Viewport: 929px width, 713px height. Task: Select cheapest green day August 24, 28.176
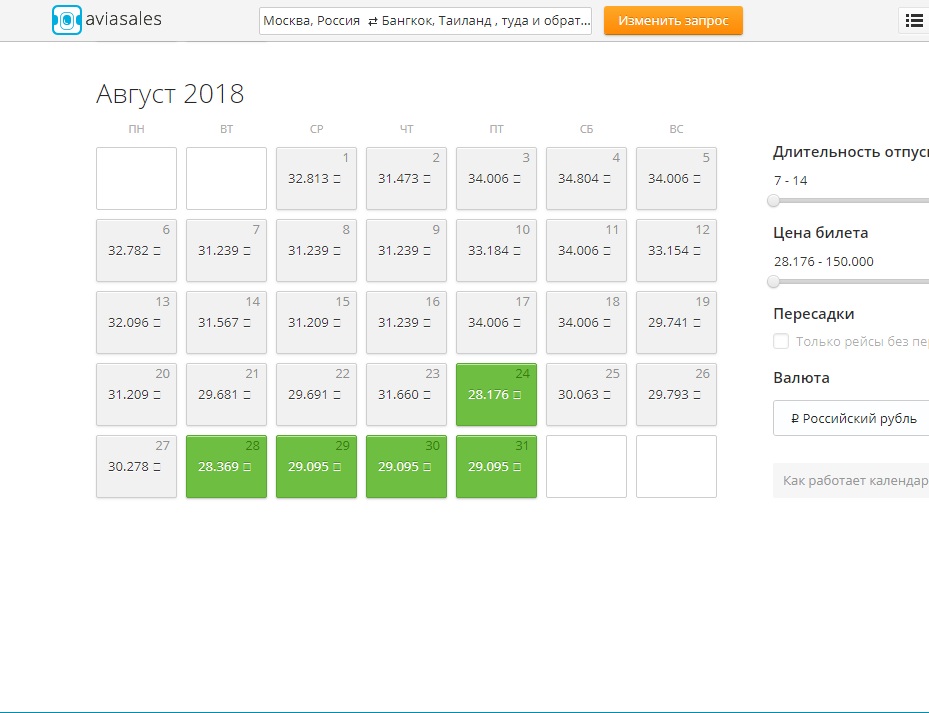coord(496,395)
